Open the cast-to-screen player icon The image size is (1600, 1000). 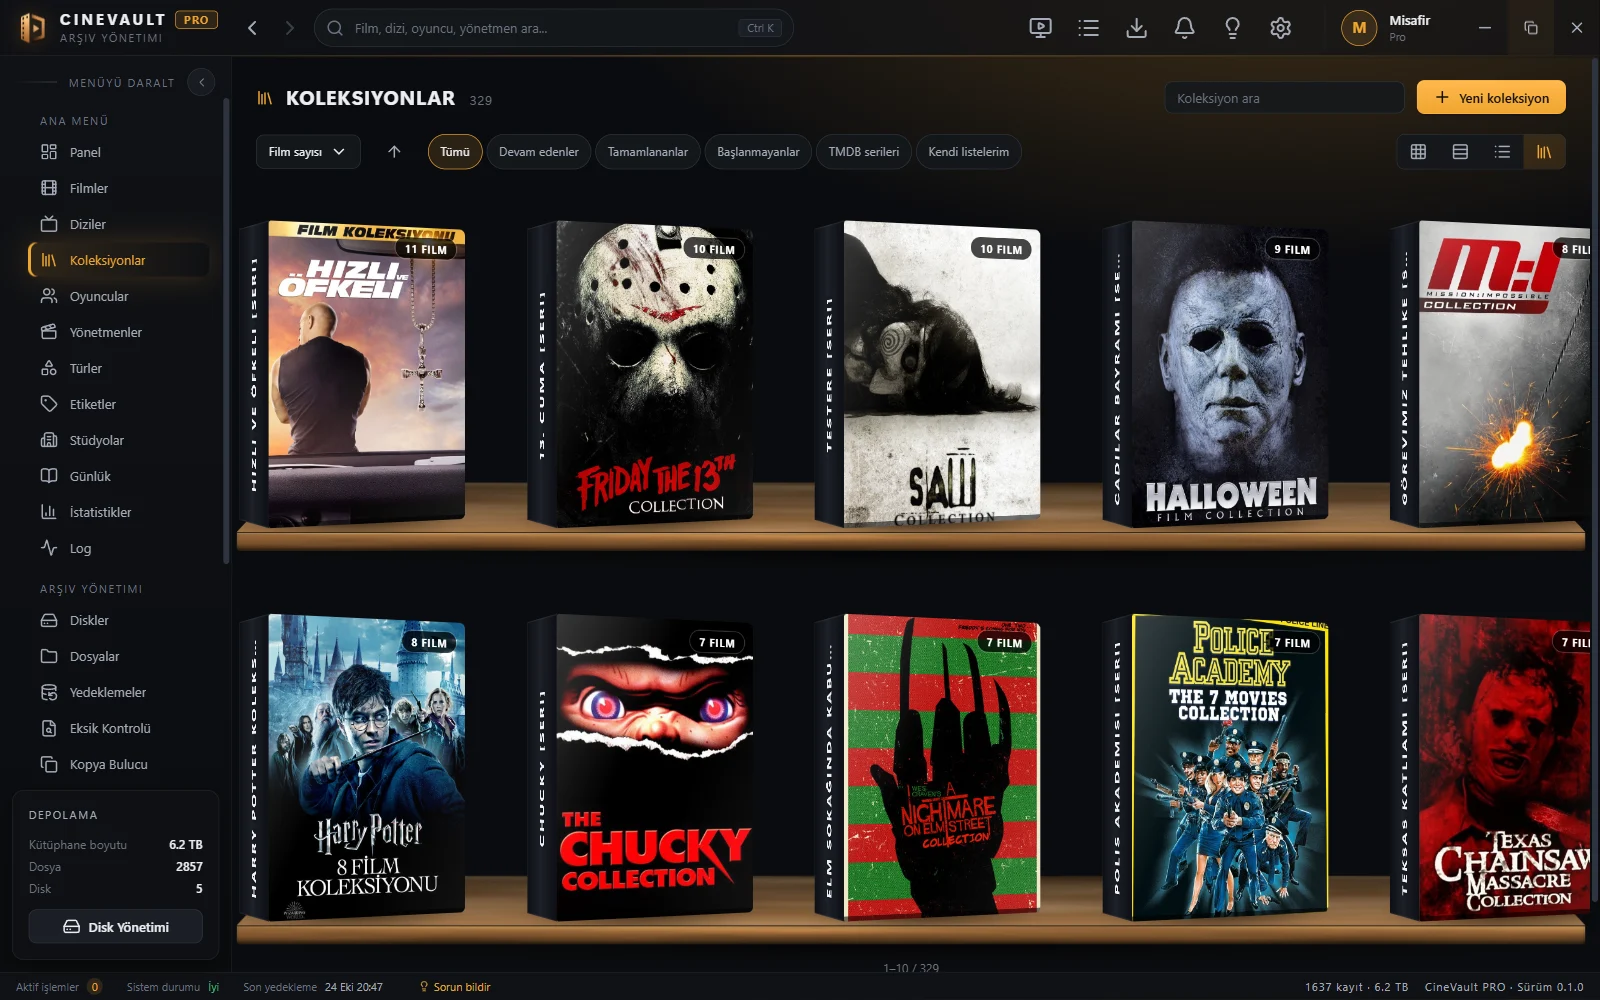click(x=1041, y=28)
